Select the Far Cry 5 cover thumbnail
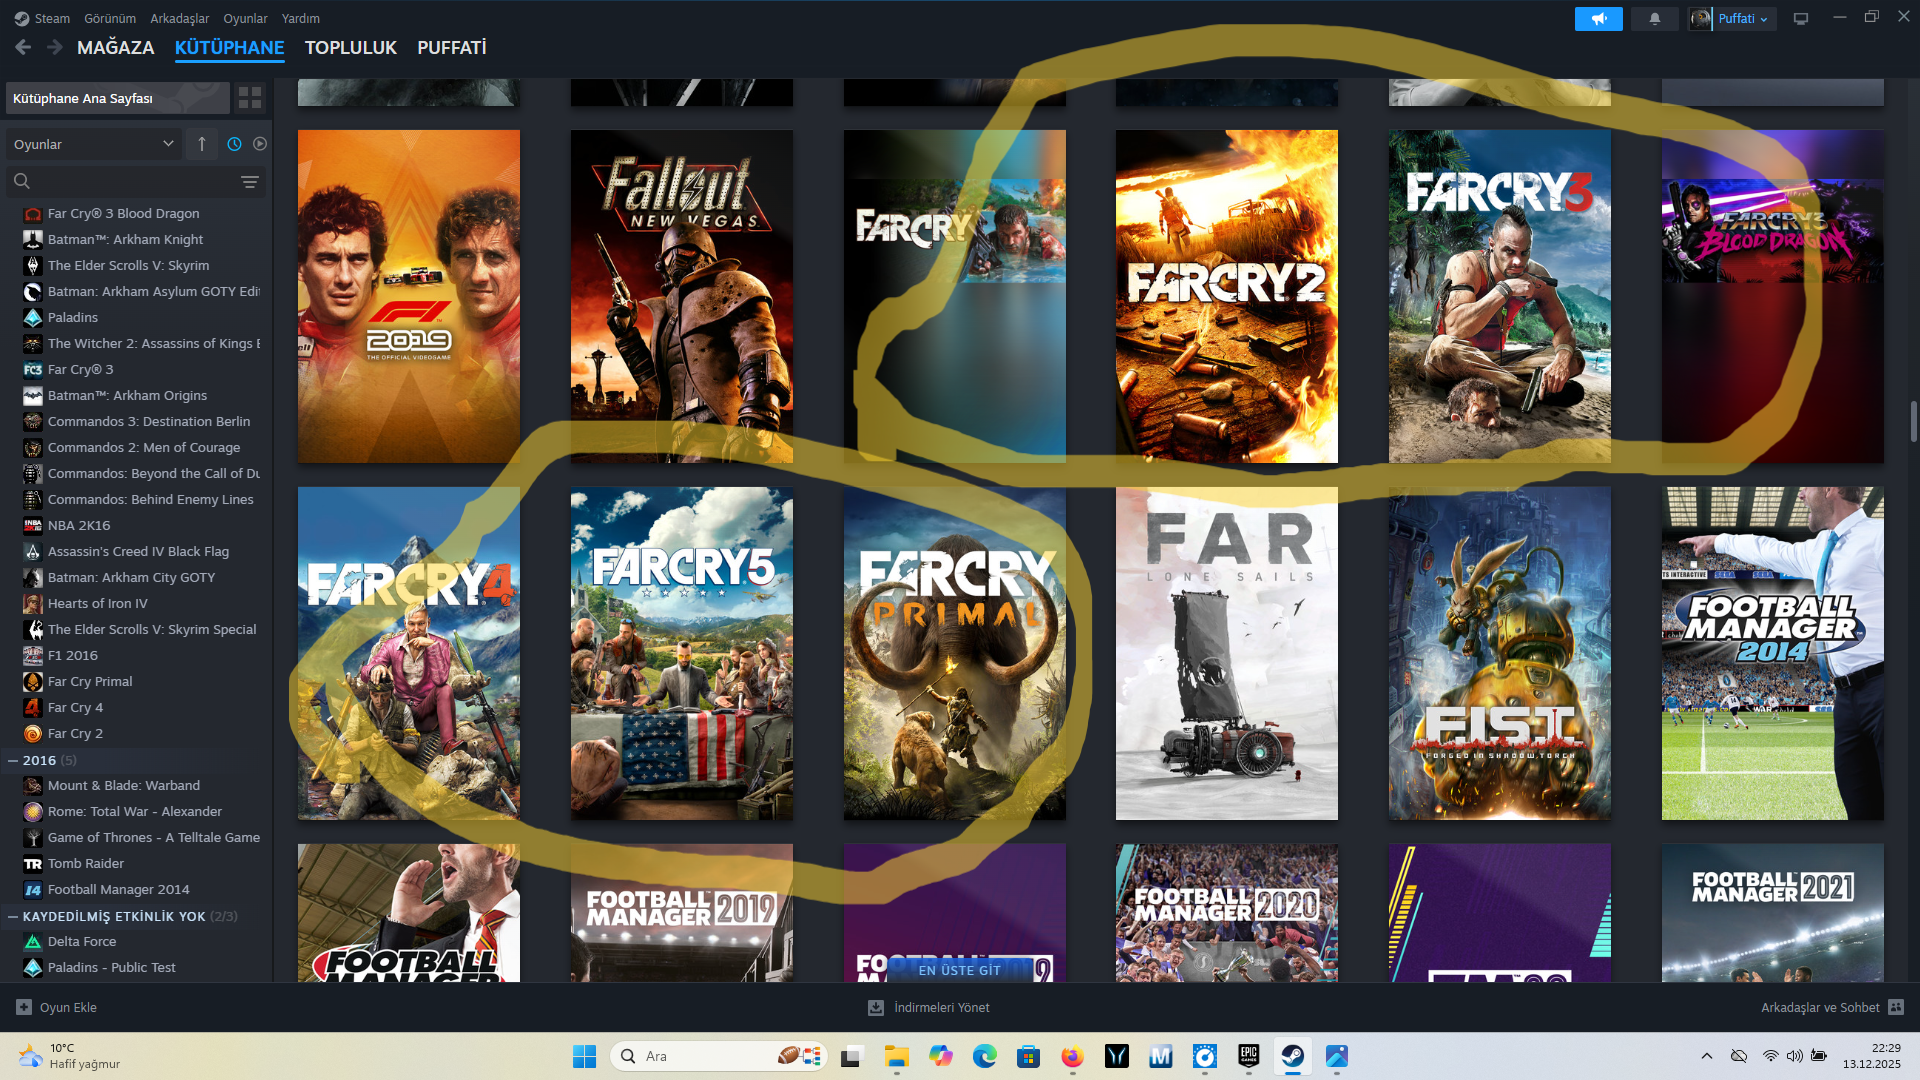 tap(681, 653)
